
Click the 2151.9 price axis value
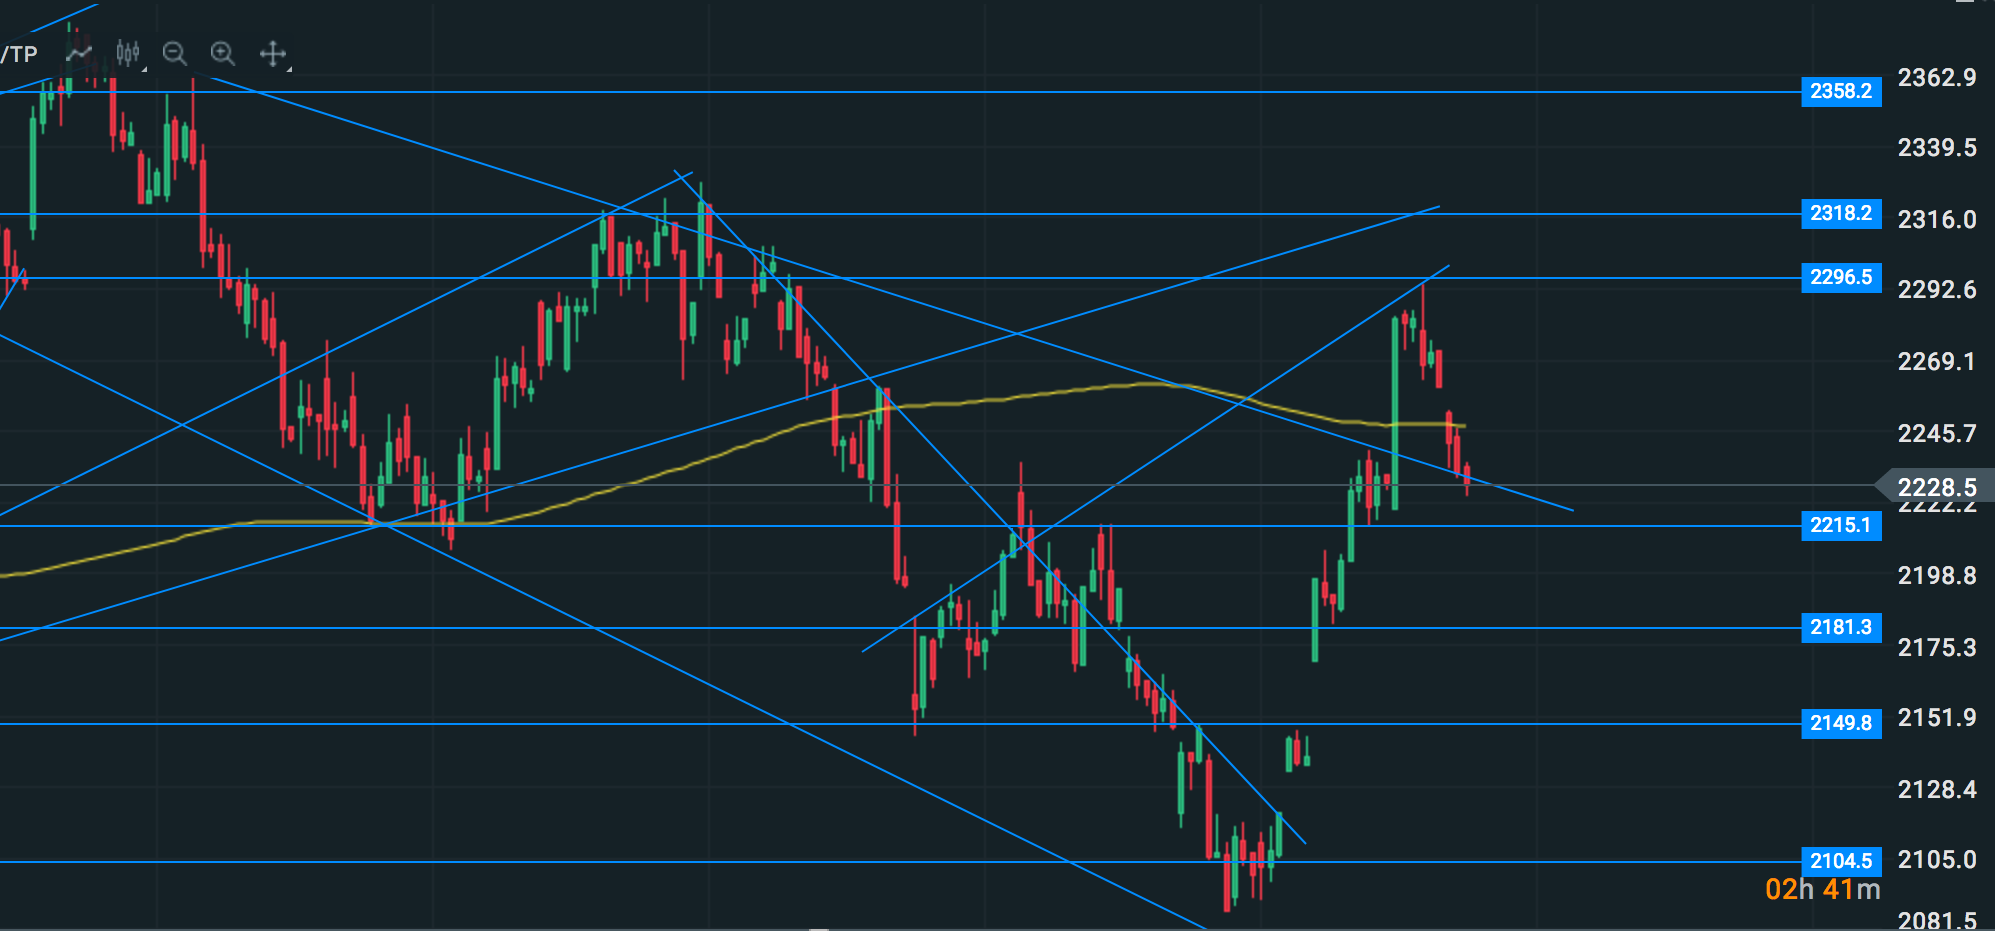[x=1937, y=717]
